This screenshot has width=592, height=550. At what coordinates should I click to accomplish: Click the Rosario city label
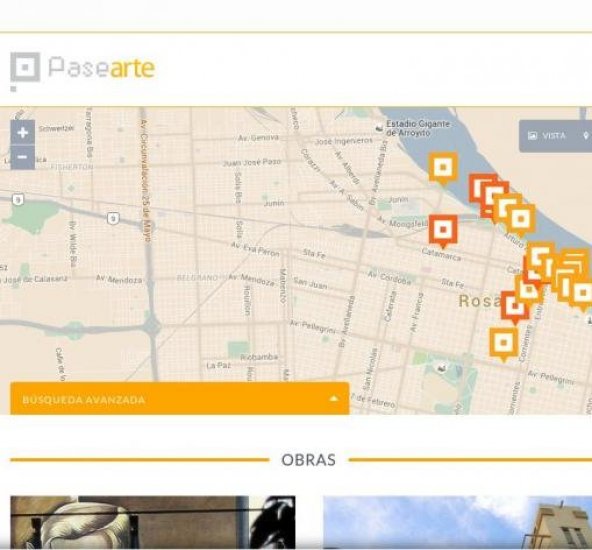pos(479,301)
